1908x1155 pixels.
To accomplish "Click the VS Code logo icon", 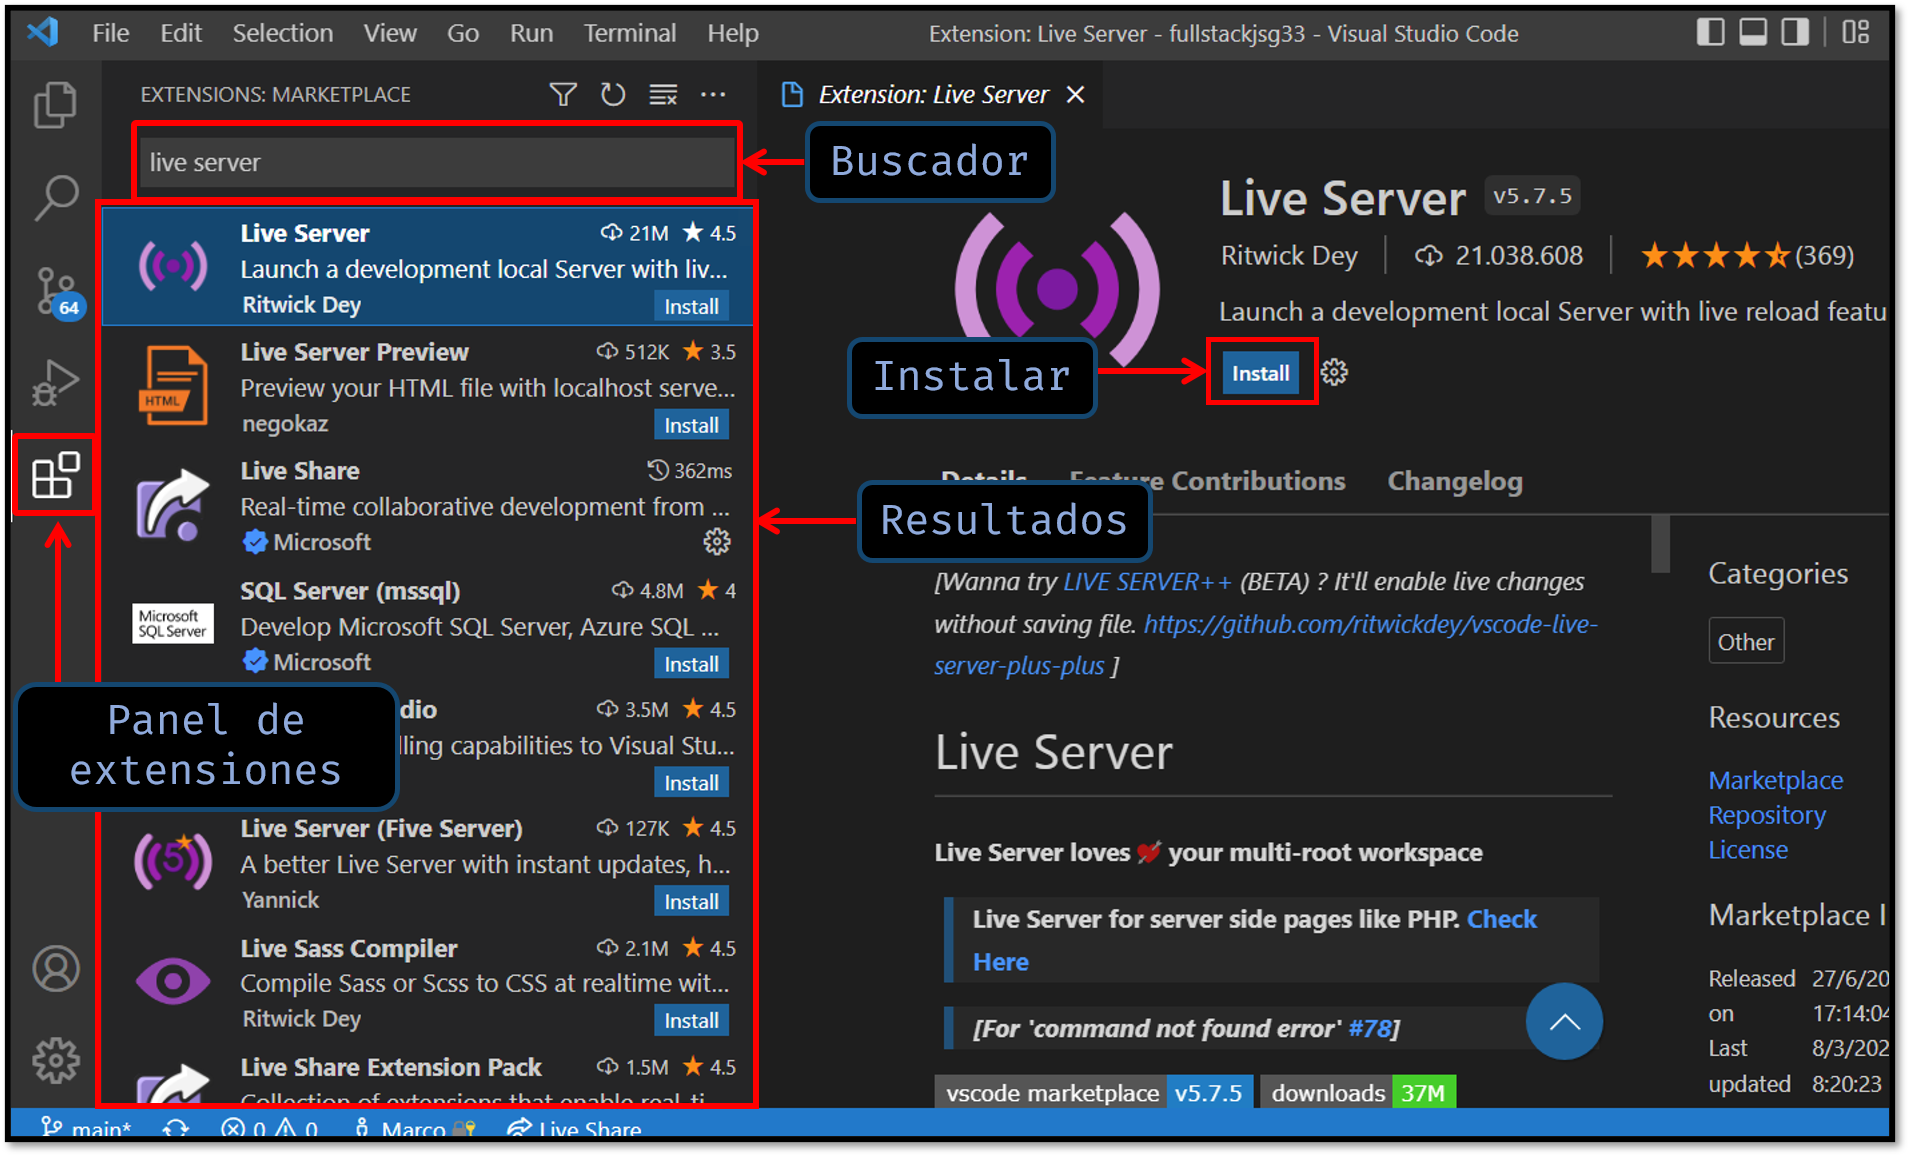I will tap(43, 33).
